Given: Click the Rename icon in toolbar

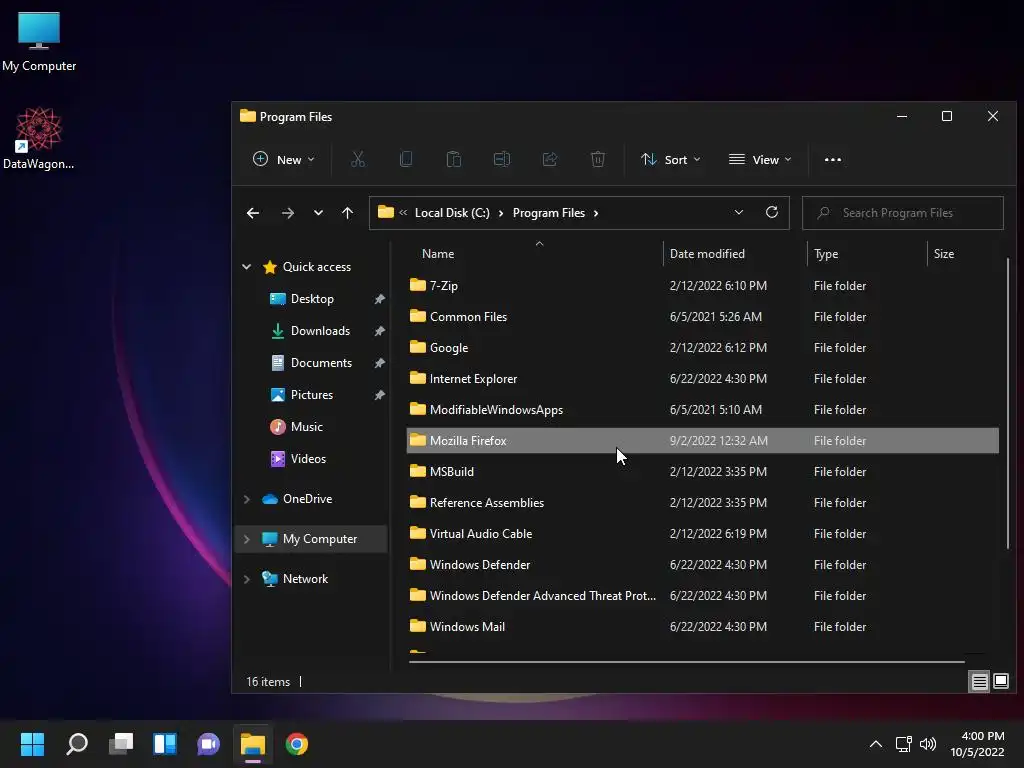Looking at the screenshot, I should (502, 159).
